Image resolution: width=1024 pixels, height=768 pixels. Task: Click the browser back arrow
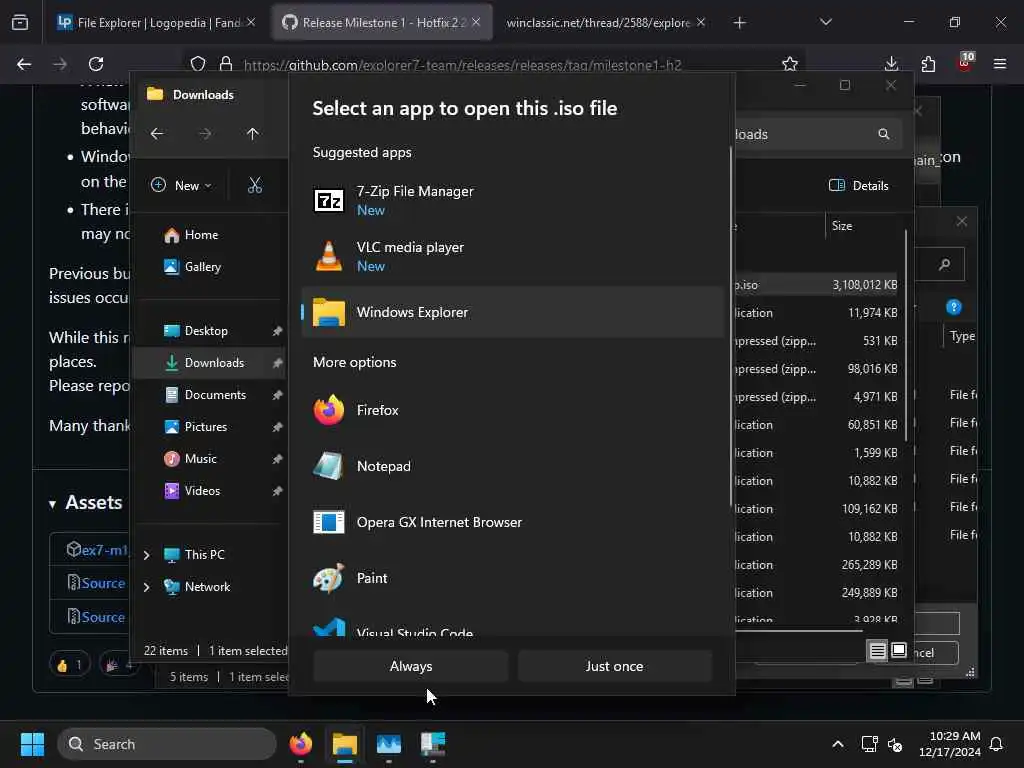[x=24, y=64]
